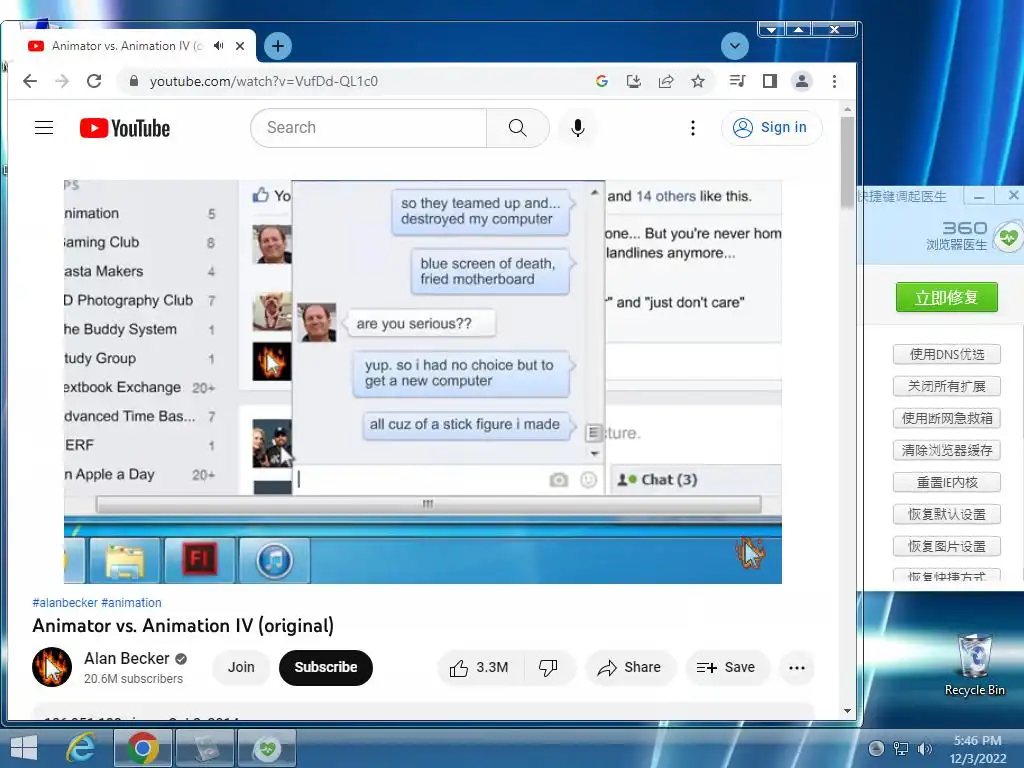Close the Animator vs. Animation IV tab
The height and width of the screenshot is (768, 1024).
coord(240,46)
